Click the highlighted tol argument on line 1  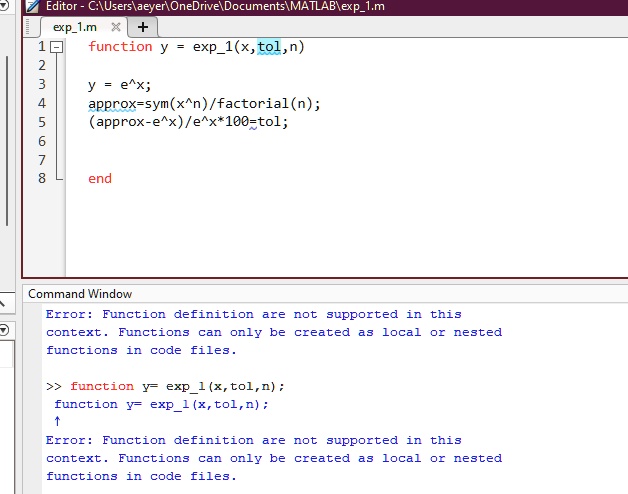[x=269, y=47]
